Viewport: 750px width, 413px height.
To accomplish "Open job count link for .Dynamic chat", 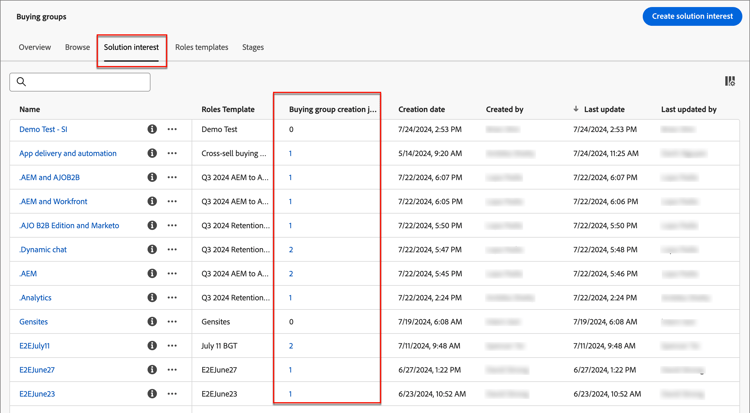I will tap(291, 249).
